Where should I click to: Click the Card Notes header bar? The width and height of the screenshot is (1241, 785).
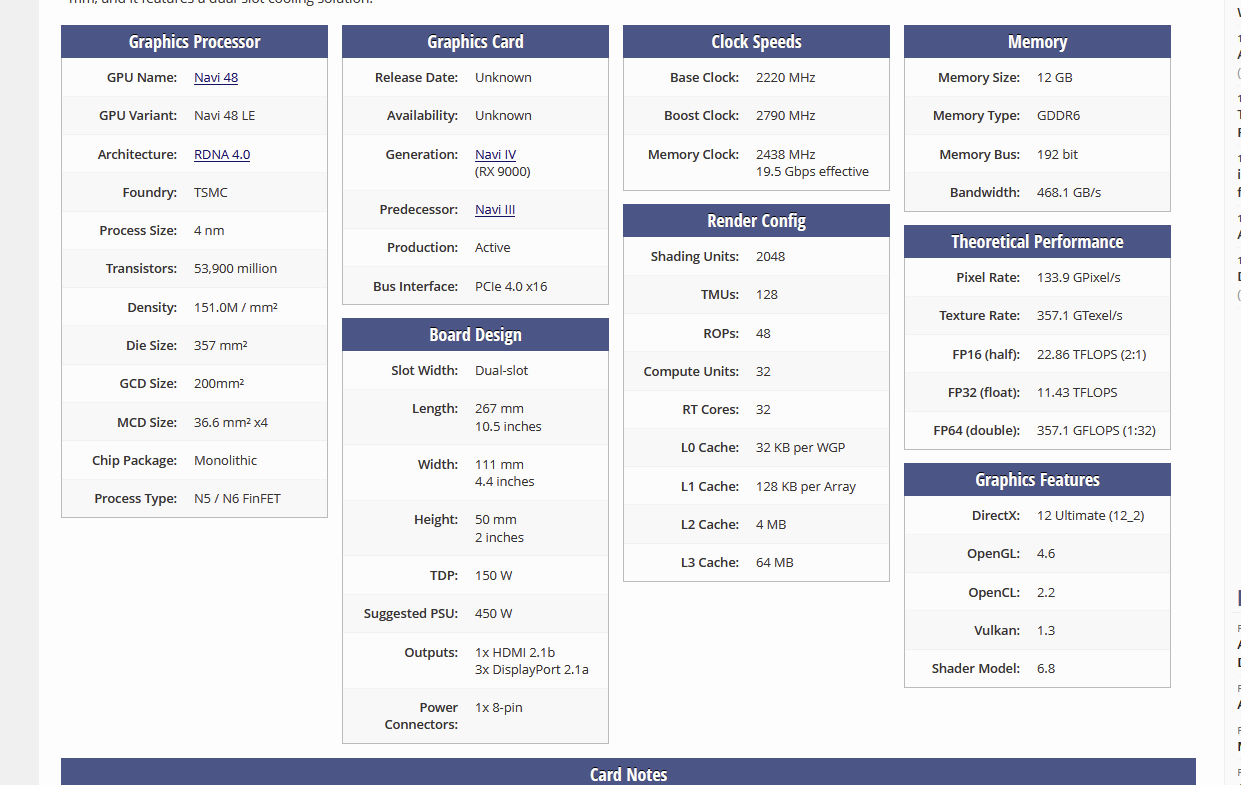628,773
